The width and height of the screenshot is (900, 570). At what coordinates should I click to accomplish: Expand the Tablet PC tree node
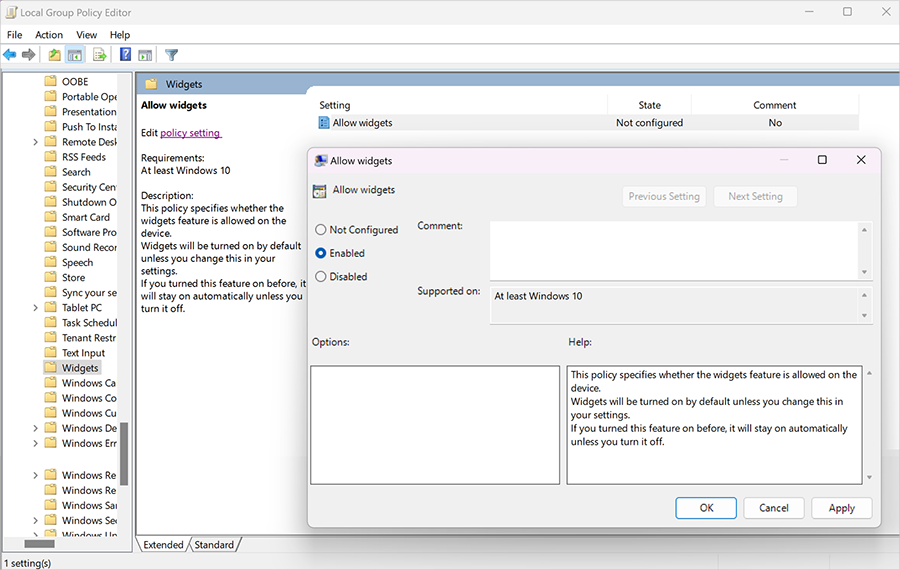pyautogui.click(x=36, y=308)
